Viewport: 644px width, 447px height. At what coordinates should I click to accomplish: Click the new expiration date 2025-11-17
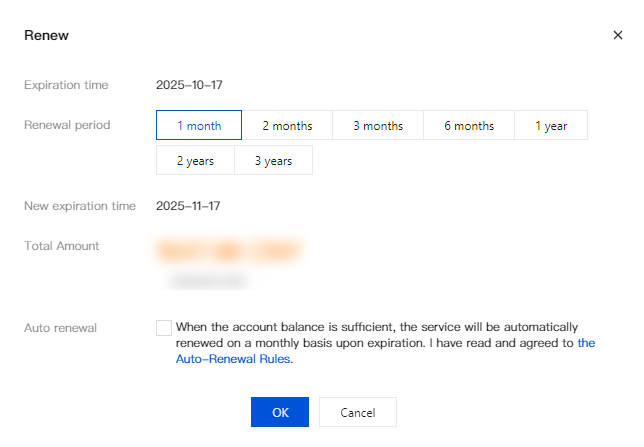click(x=188, y=206)
